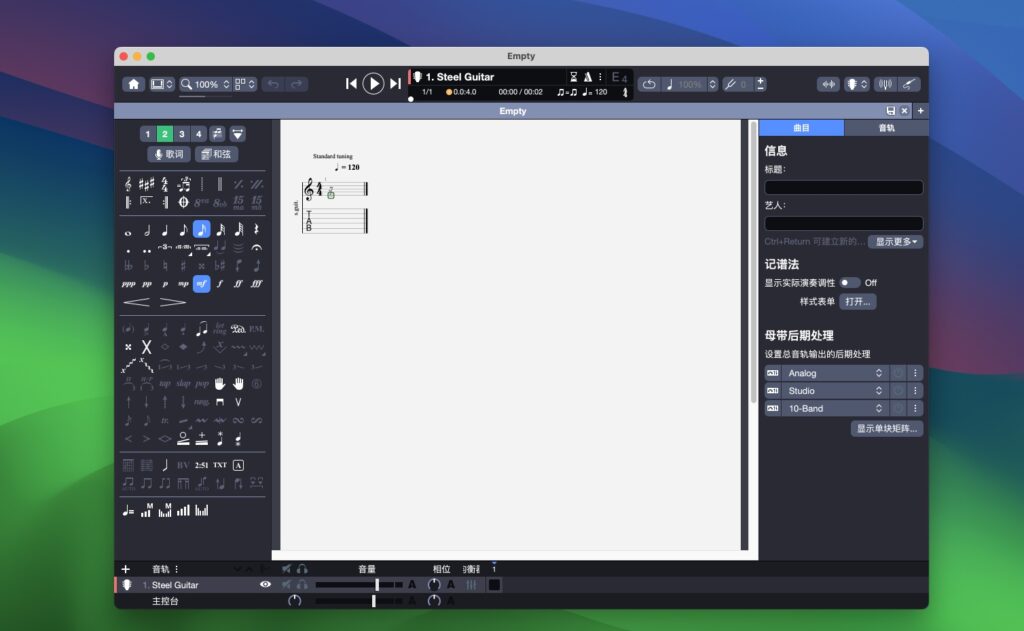
Task: Select the fermata symbol
Action: tap(258, 248)
